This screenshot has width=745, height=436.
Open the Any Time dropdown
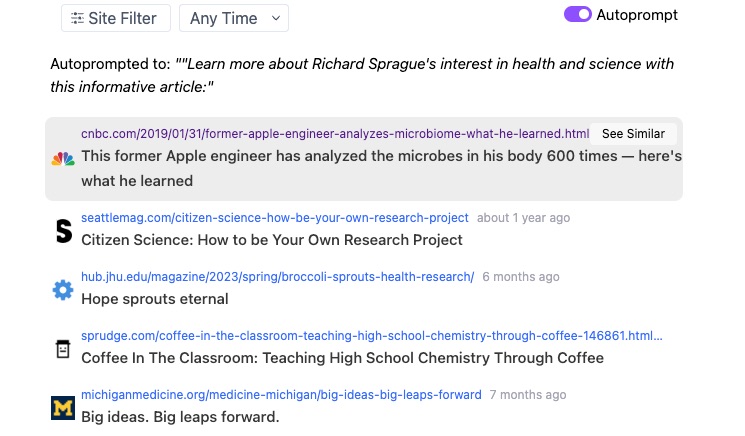click(x=233, y=18)
